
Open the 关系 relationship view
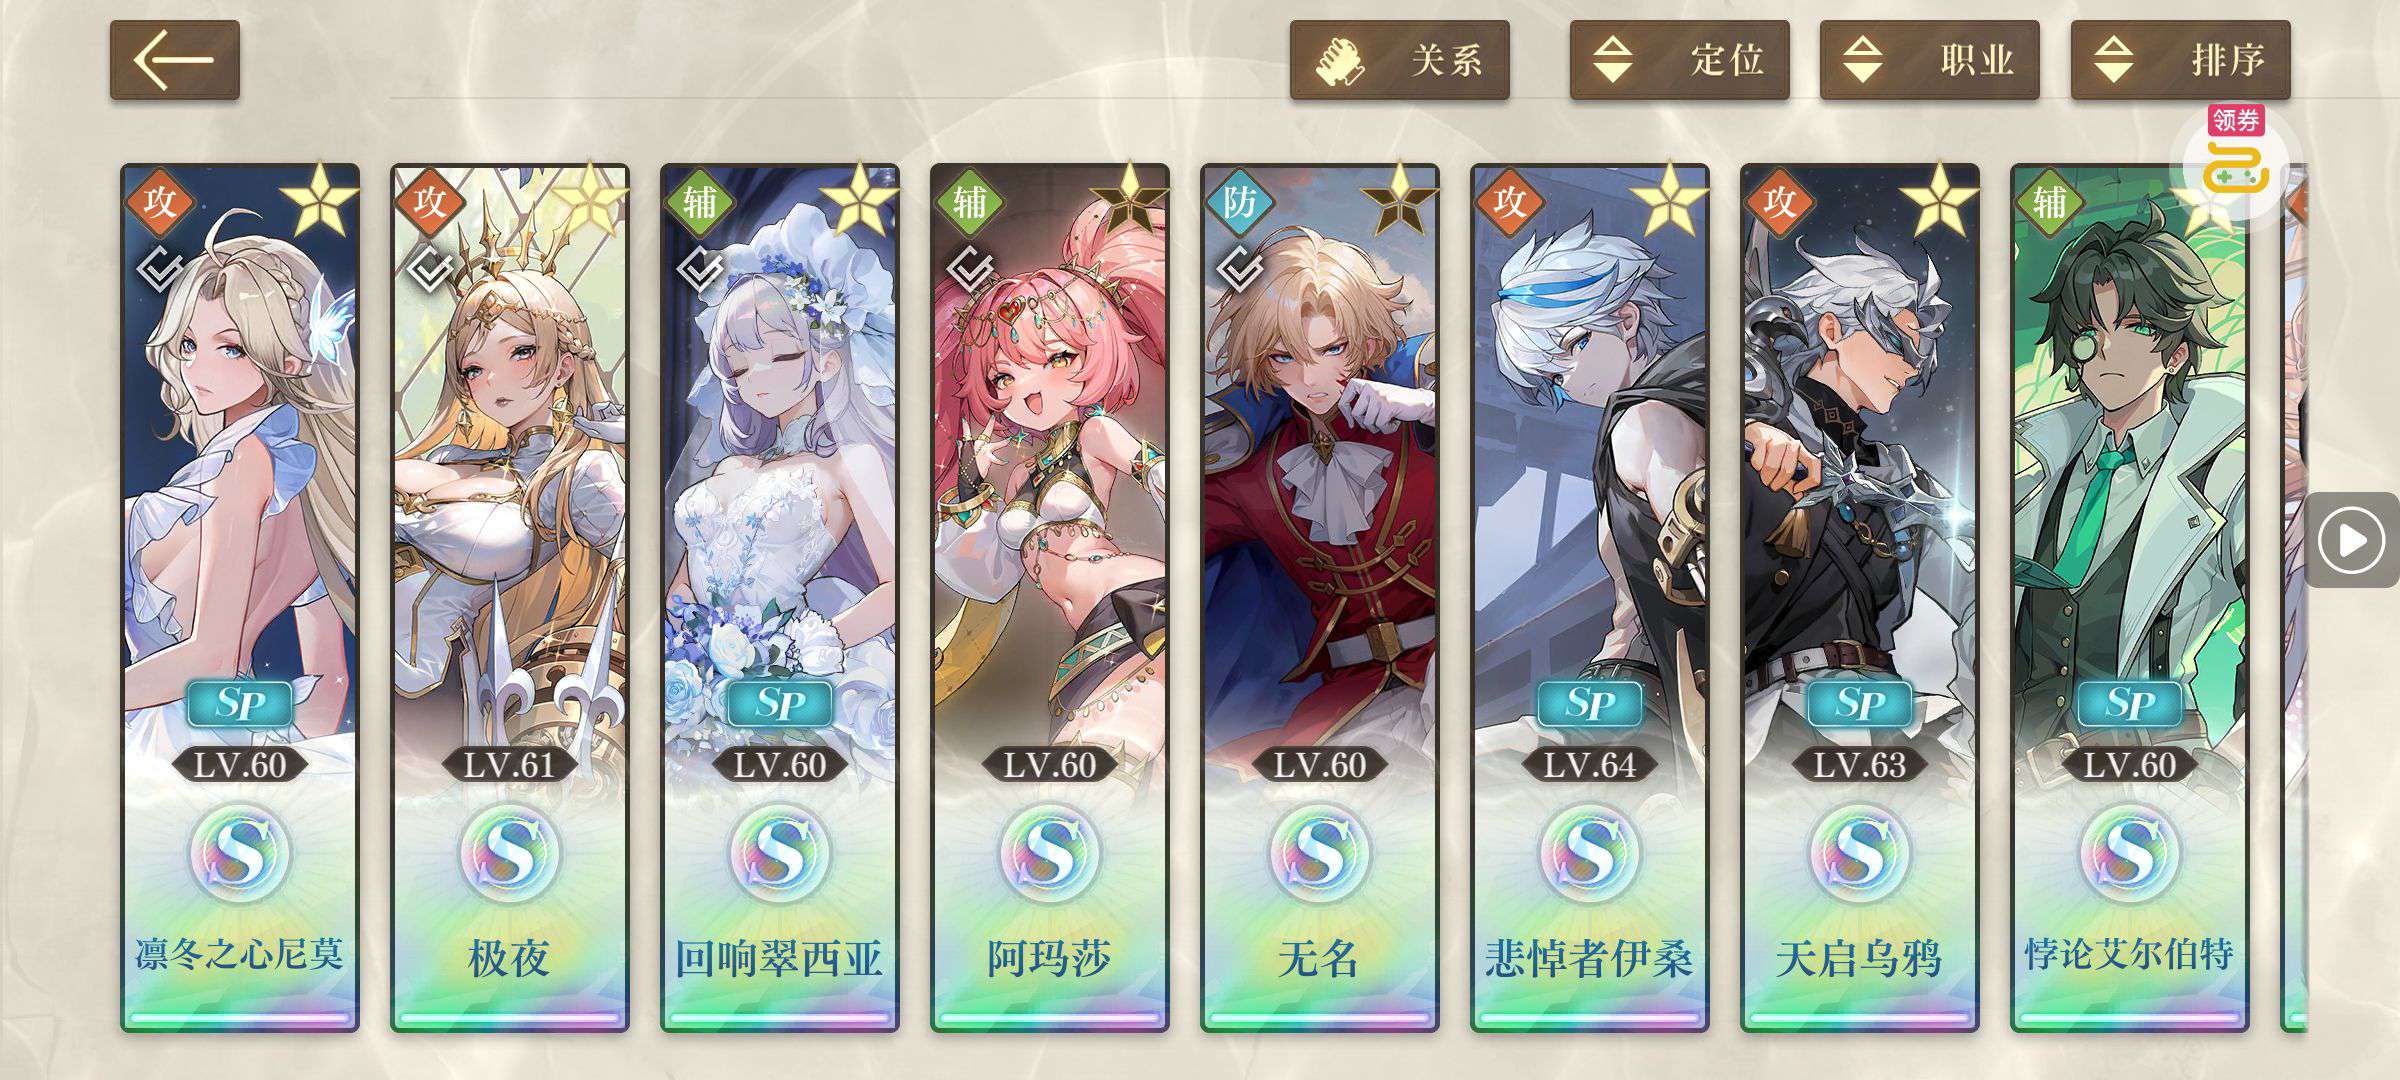(1399, 60)
